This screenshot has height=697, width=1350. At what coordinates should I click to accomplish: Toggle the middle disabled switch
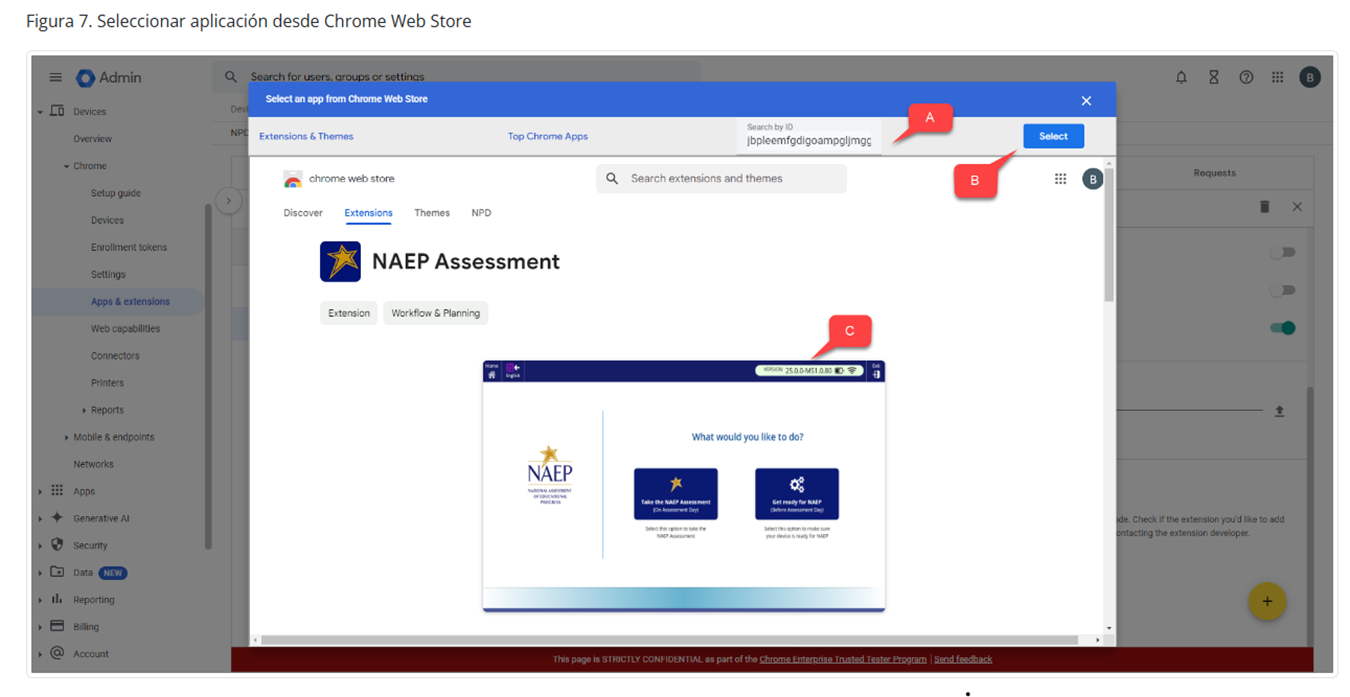click(1282, 290)
